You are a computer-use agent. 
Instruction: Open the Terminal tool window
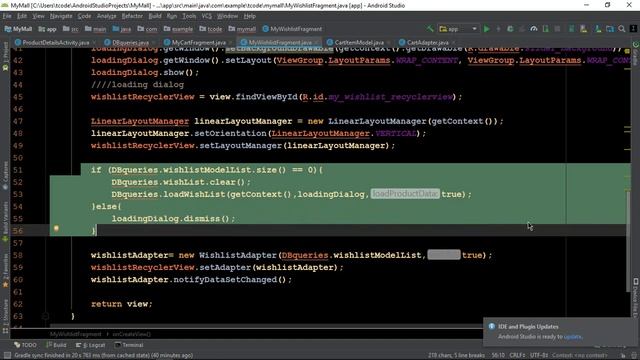click(x=129, y=345)
